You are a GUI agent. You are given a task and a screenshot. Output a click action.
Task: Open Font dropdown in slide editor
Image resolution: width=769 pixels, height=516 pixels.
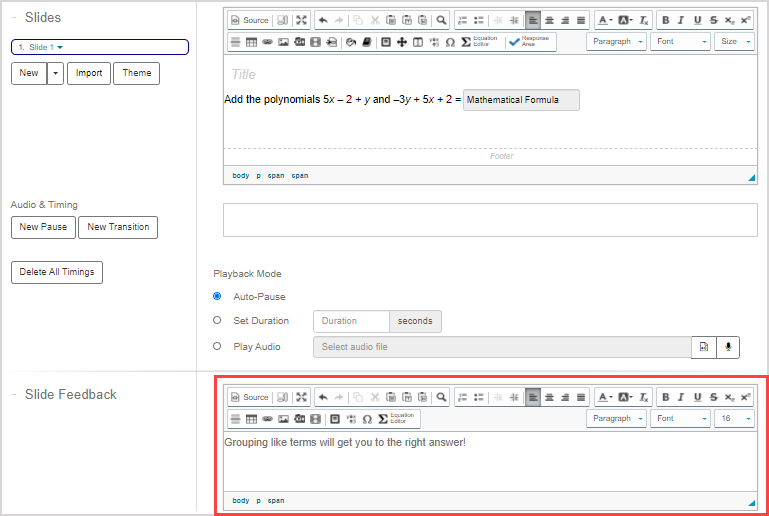680,42
